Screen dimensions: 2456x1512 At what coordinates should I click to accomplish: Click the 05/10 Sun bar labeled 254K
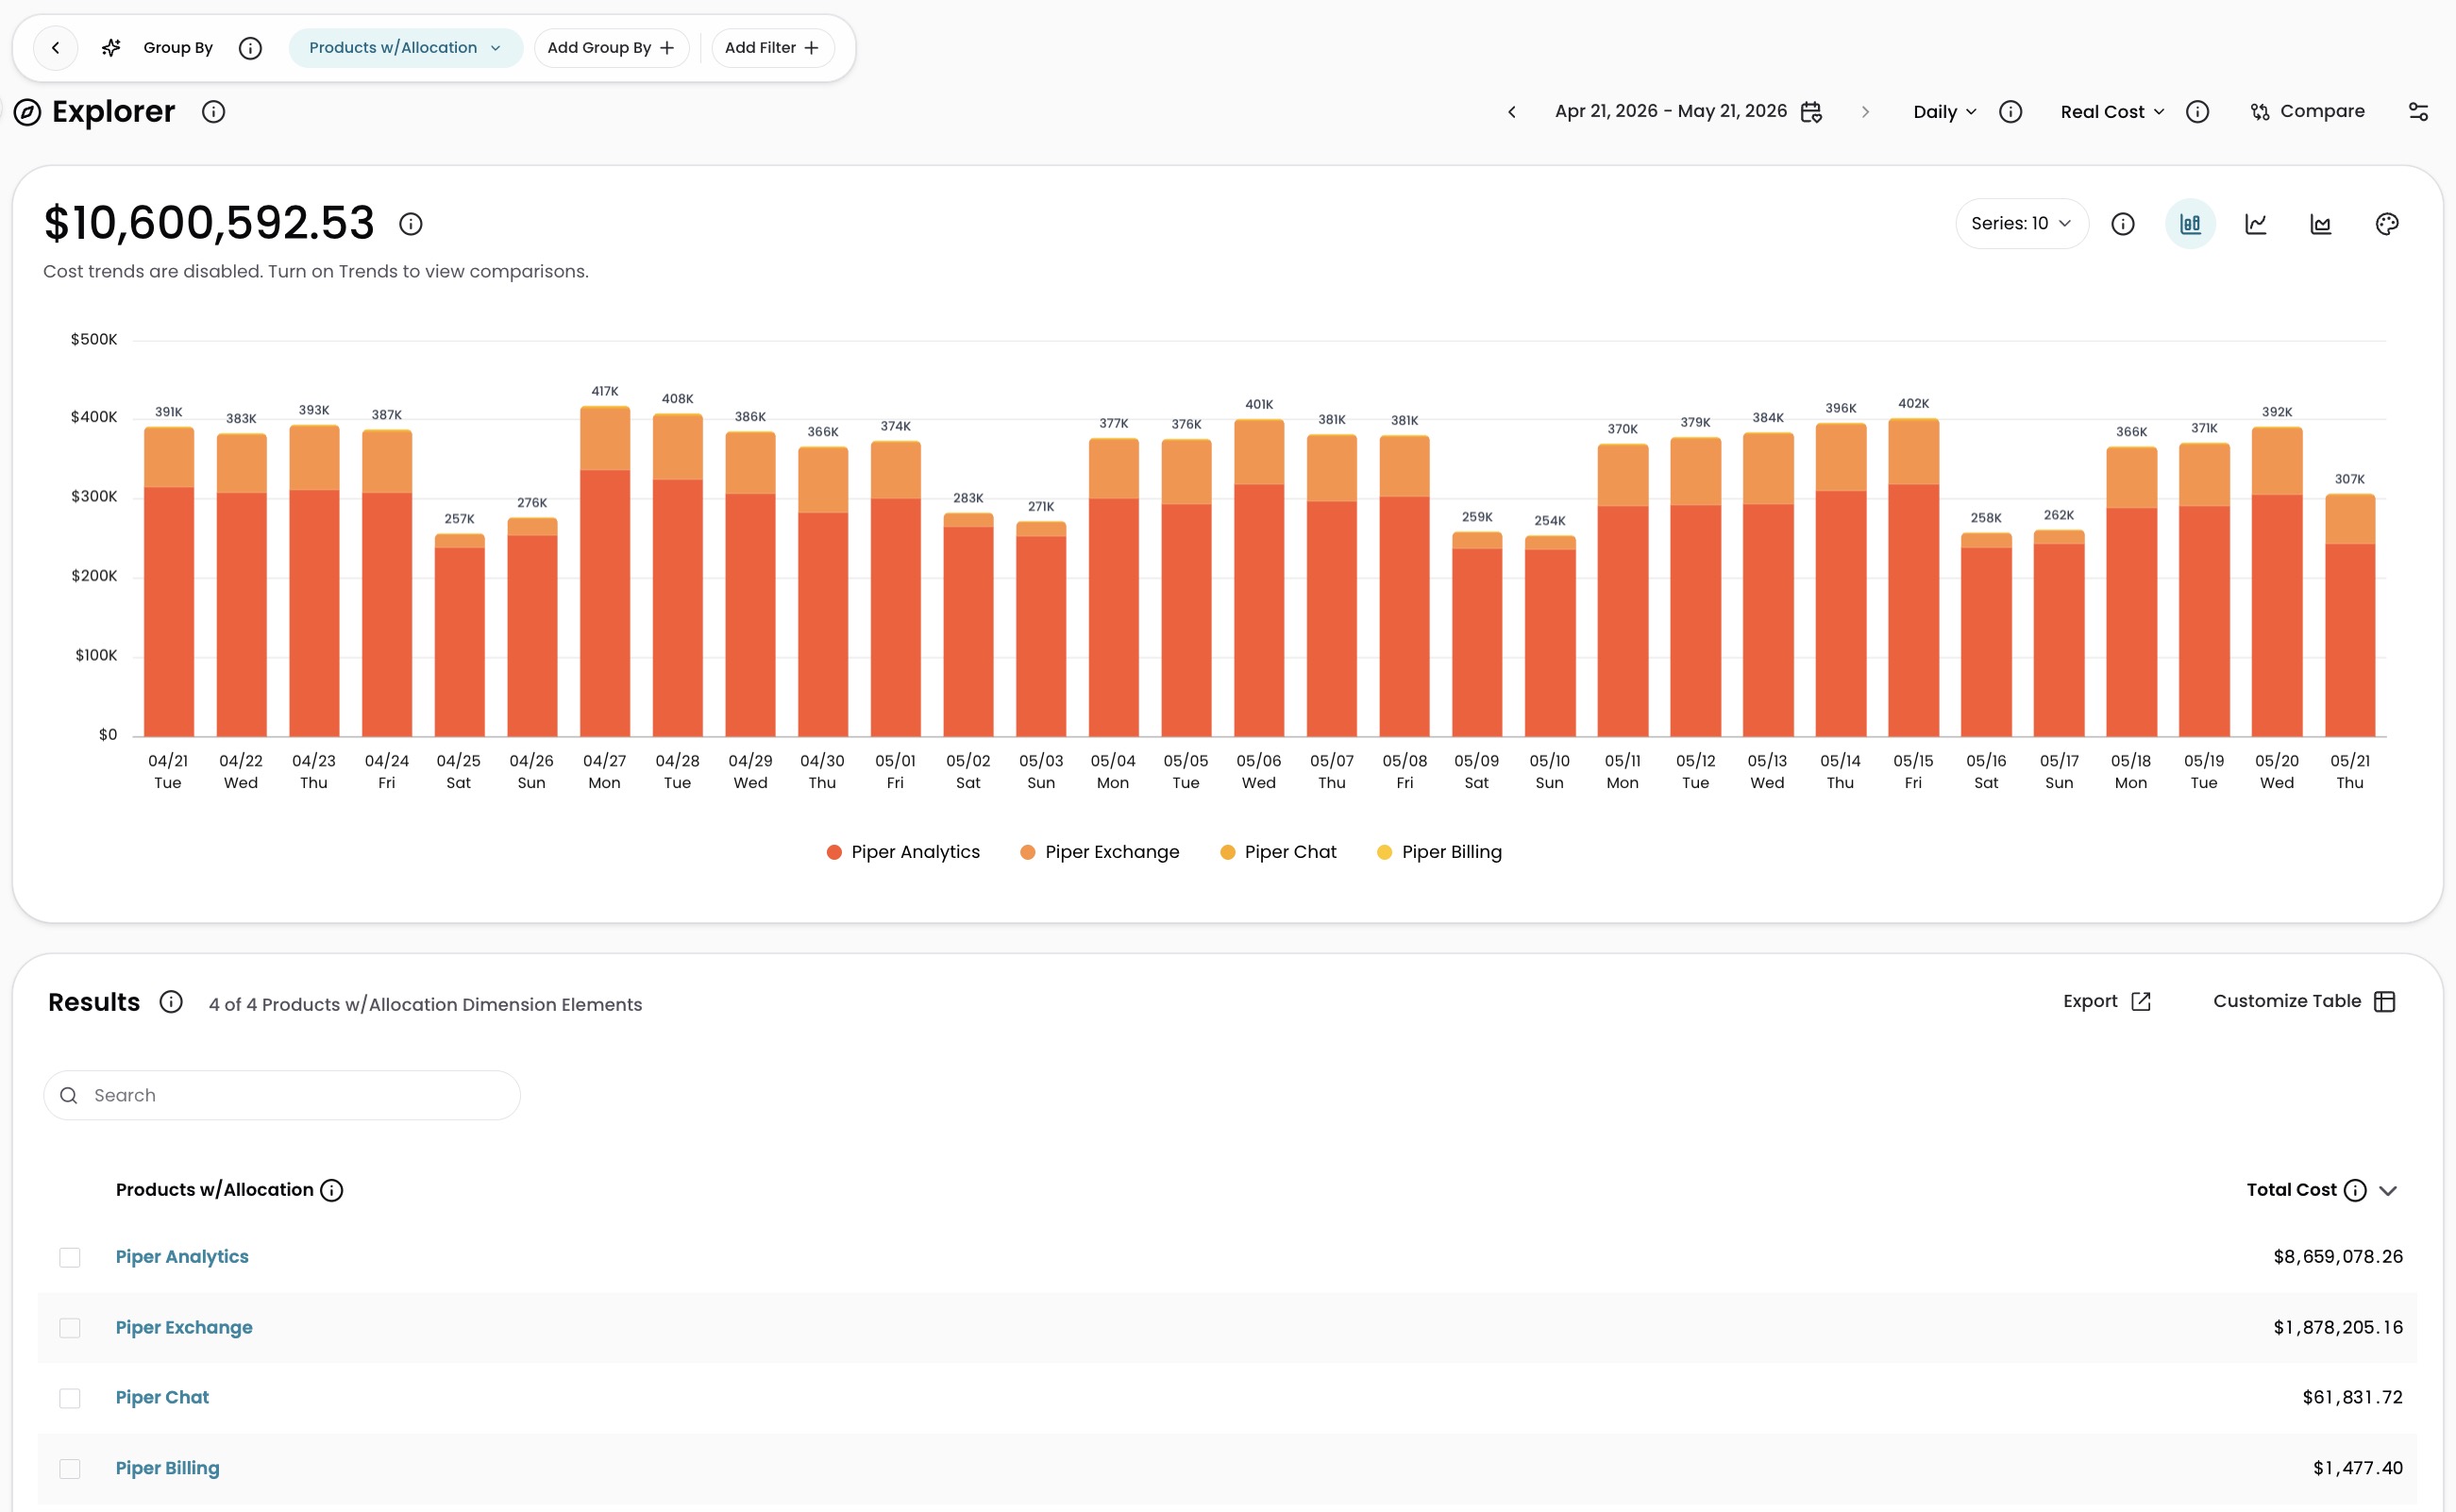[x=1550, y=637]
